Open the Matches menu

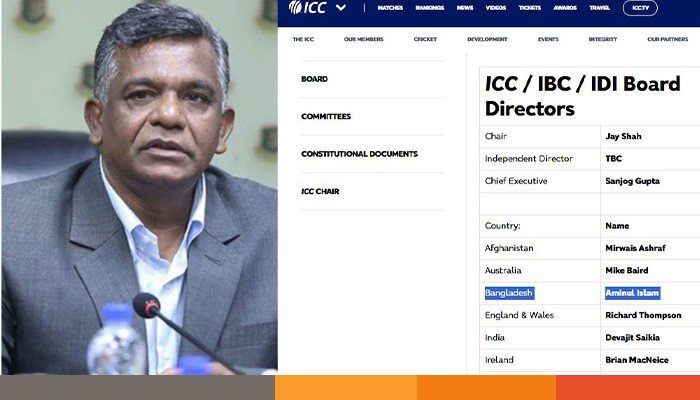(x=390, y=8)
